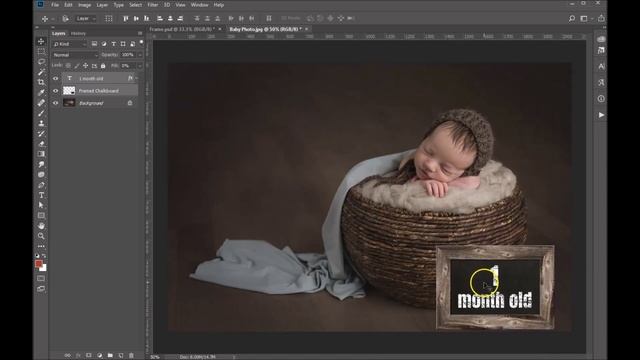
Task: Select the Eraser tool
Action: pyautogui.click(x=41, y=144)
